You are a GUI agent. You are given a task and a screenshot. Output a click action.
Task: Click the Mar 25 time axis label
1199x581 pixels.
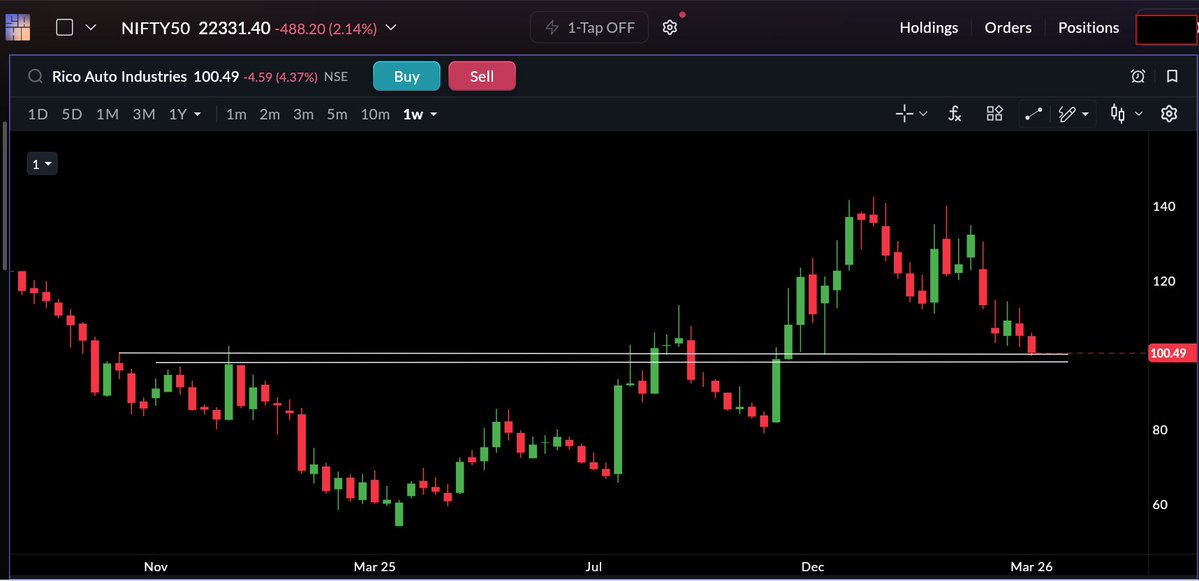point(375,566)
